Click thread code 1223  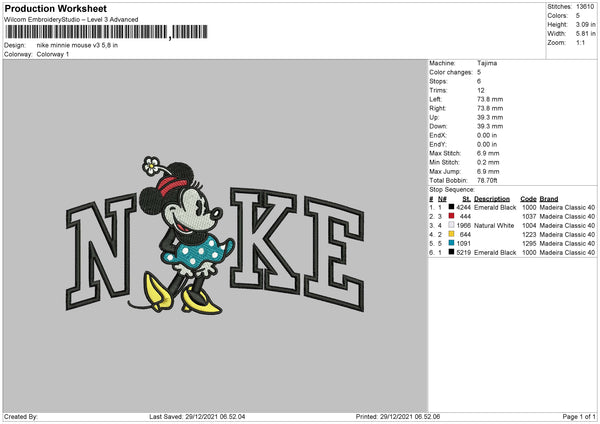click(x=529, y=234)
